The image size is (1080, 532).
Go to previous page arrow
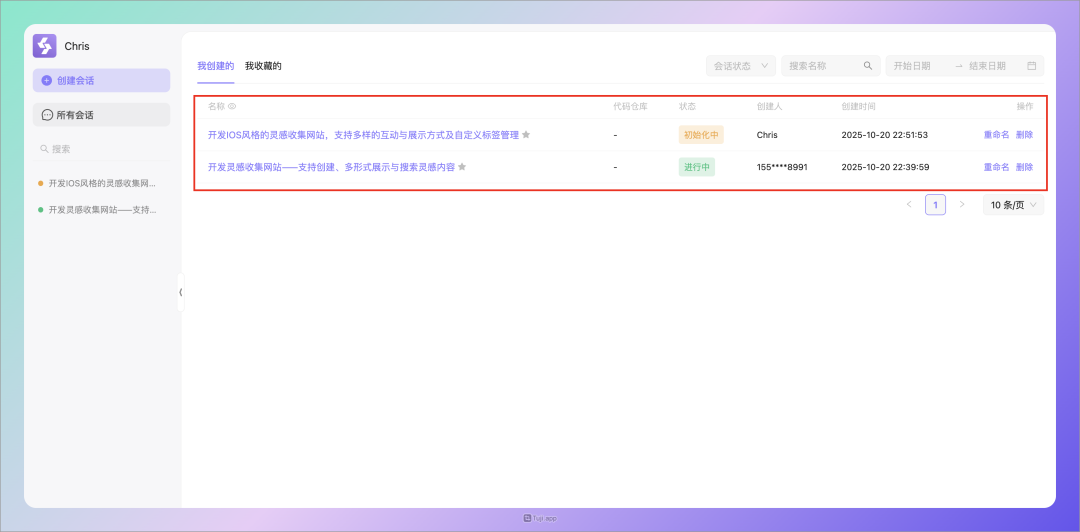click(x=908, y=205)
